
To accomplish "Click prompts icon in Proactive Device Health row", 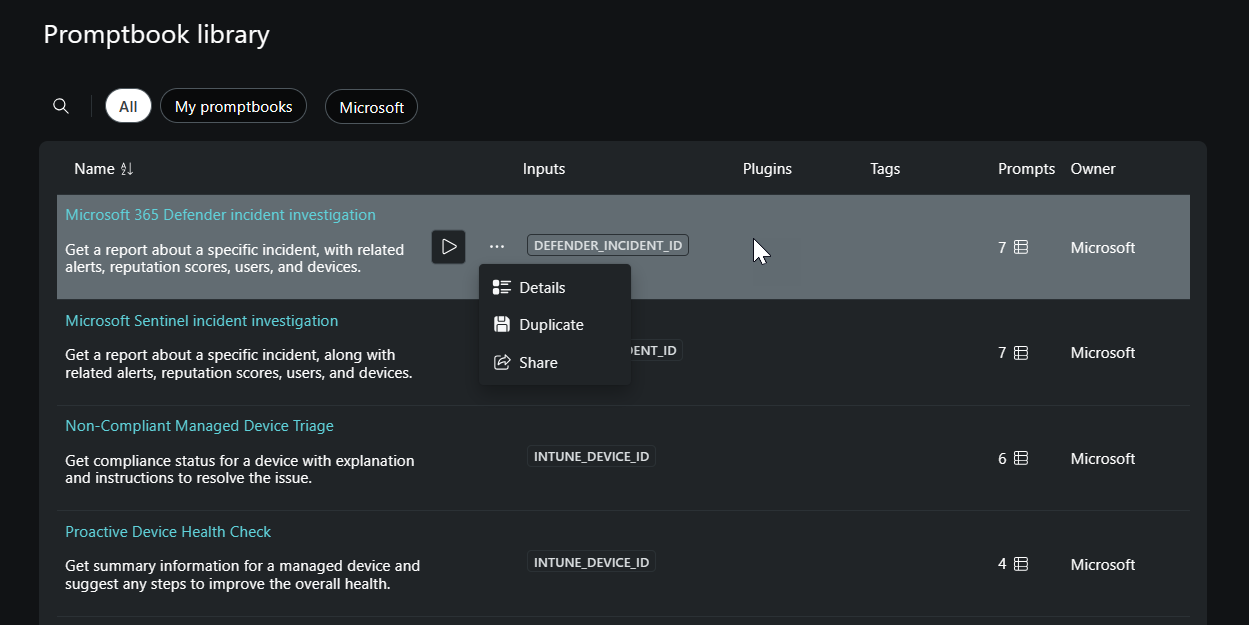I will click(1021, 564).
